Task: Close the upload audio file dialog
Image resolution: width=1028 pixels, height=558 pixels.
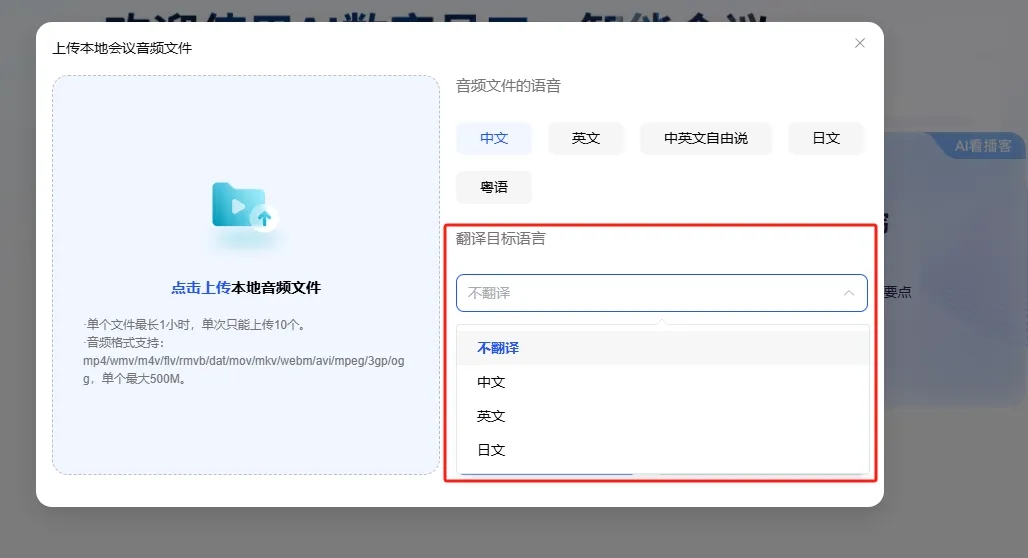Action: (x=860, y=43)
